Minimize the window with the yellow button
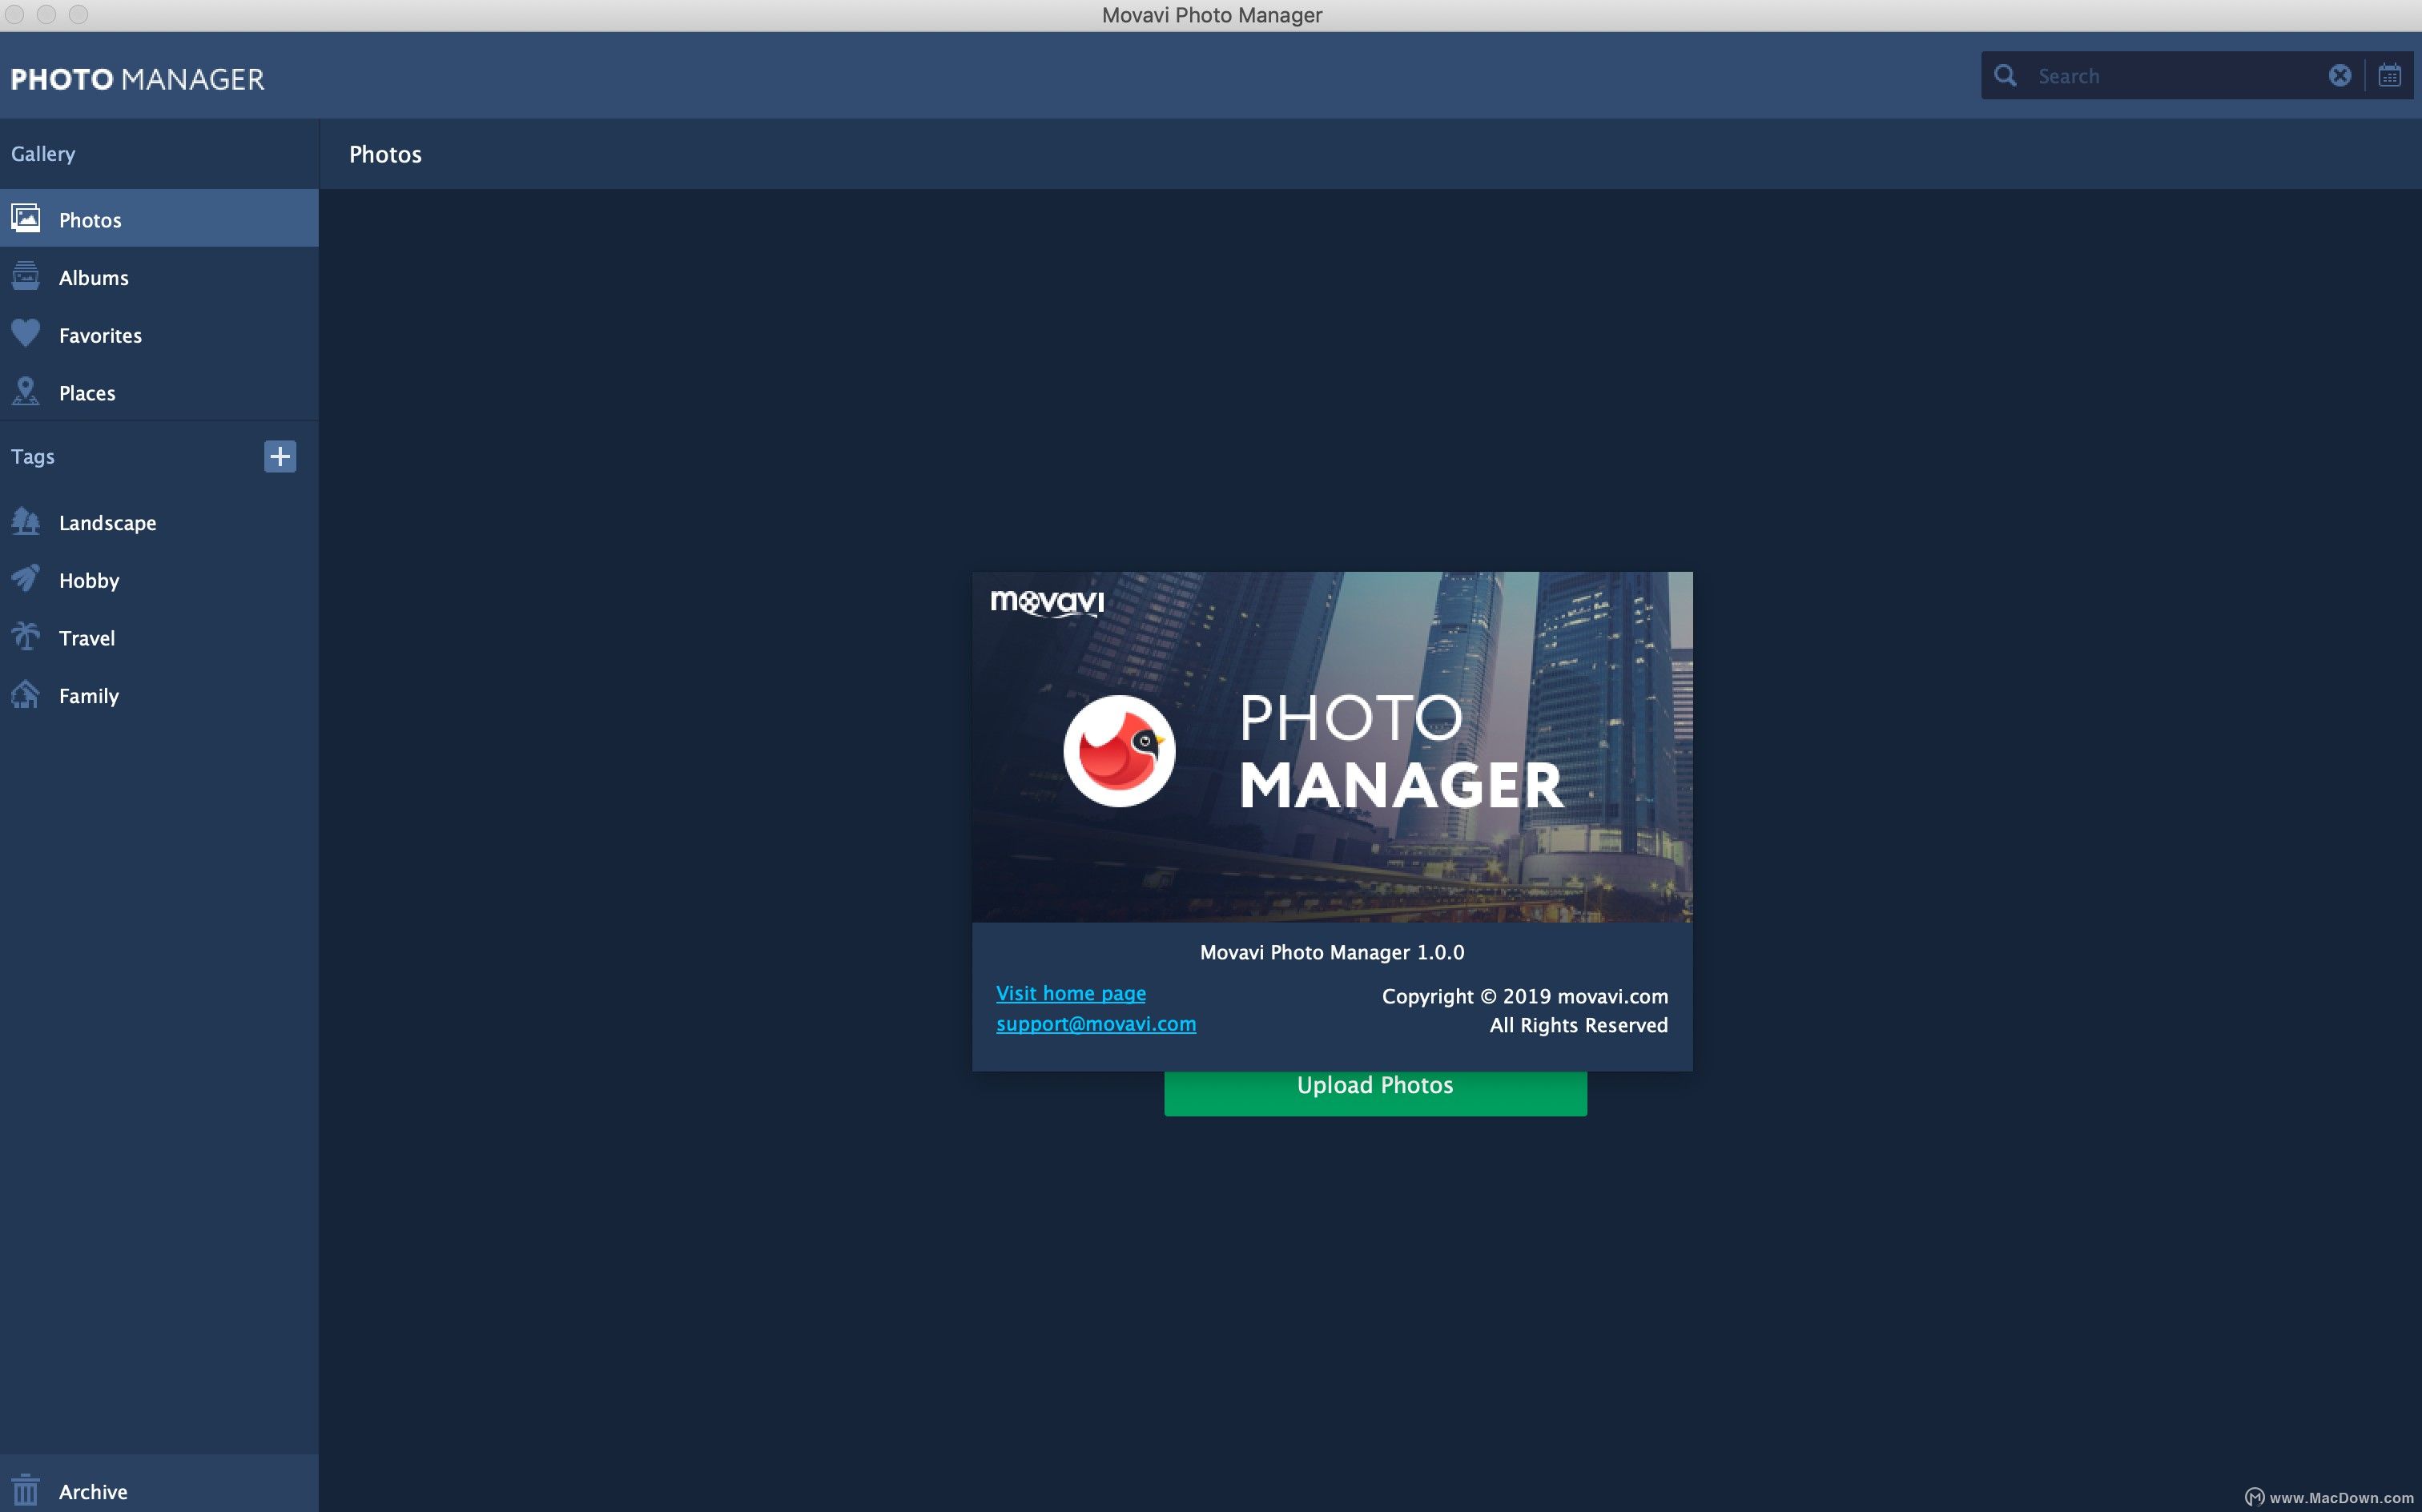Image resolution: width=2422 pixels, height=1512 pixels. [x=46, y=14]
